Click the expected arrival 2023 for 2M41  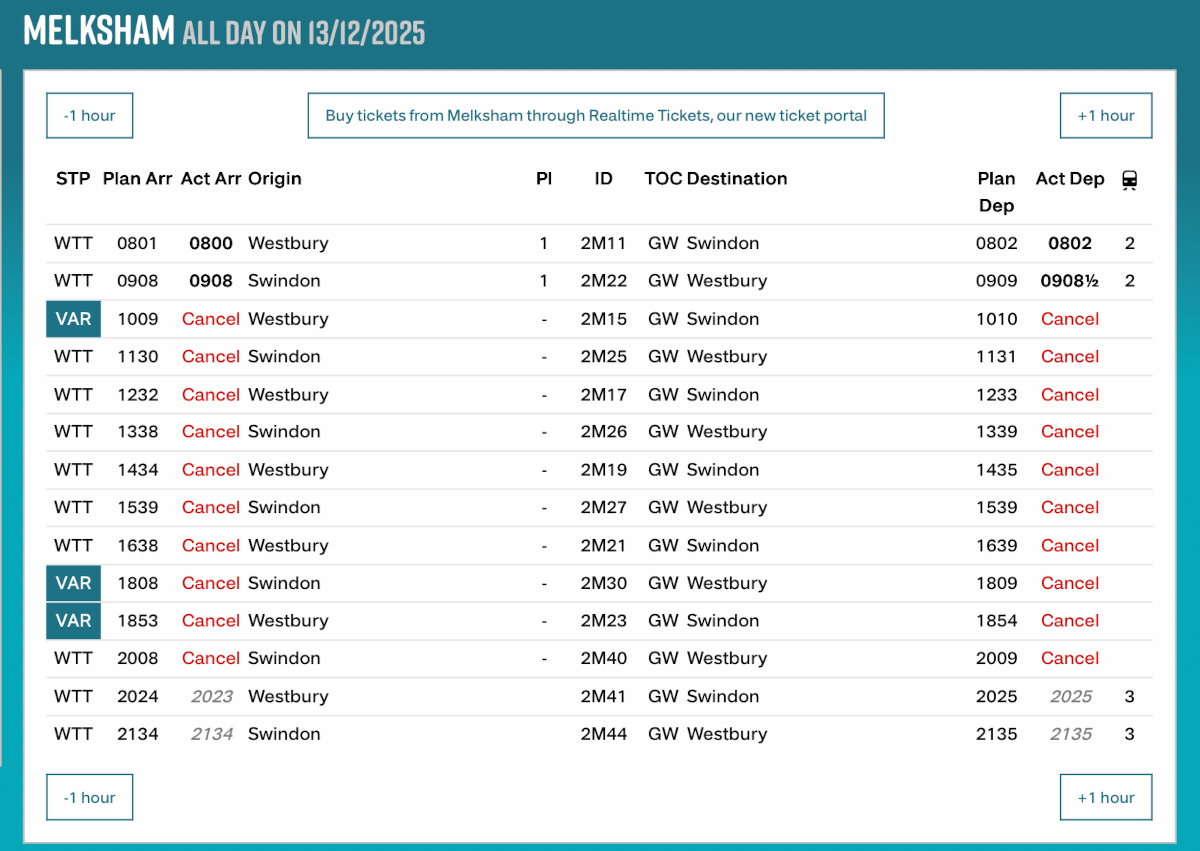pos(211,696)
